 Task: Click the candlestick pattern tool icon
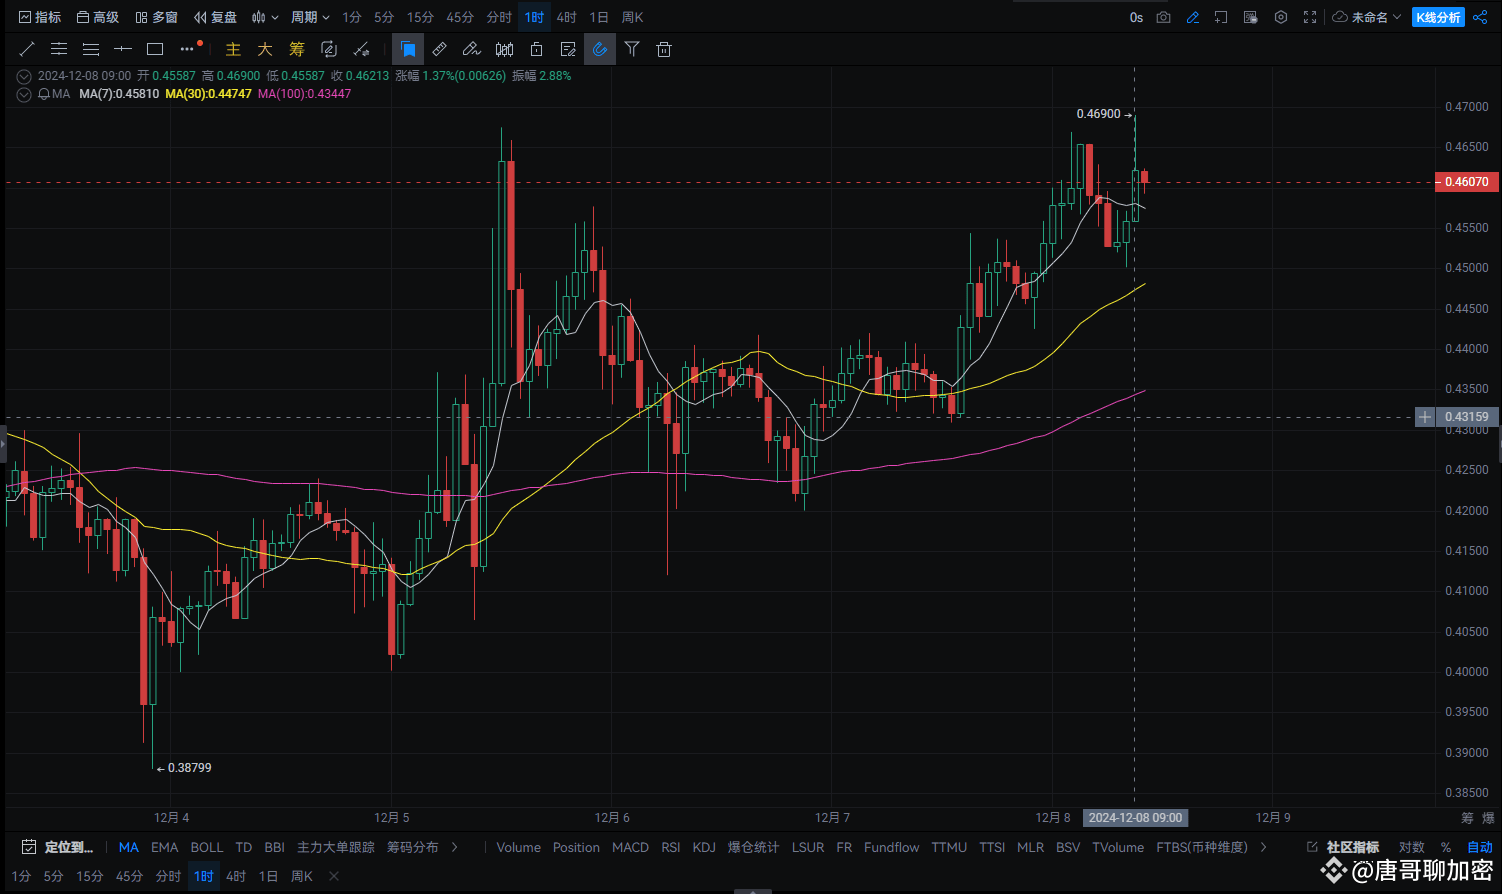click(x=505, y=49)
